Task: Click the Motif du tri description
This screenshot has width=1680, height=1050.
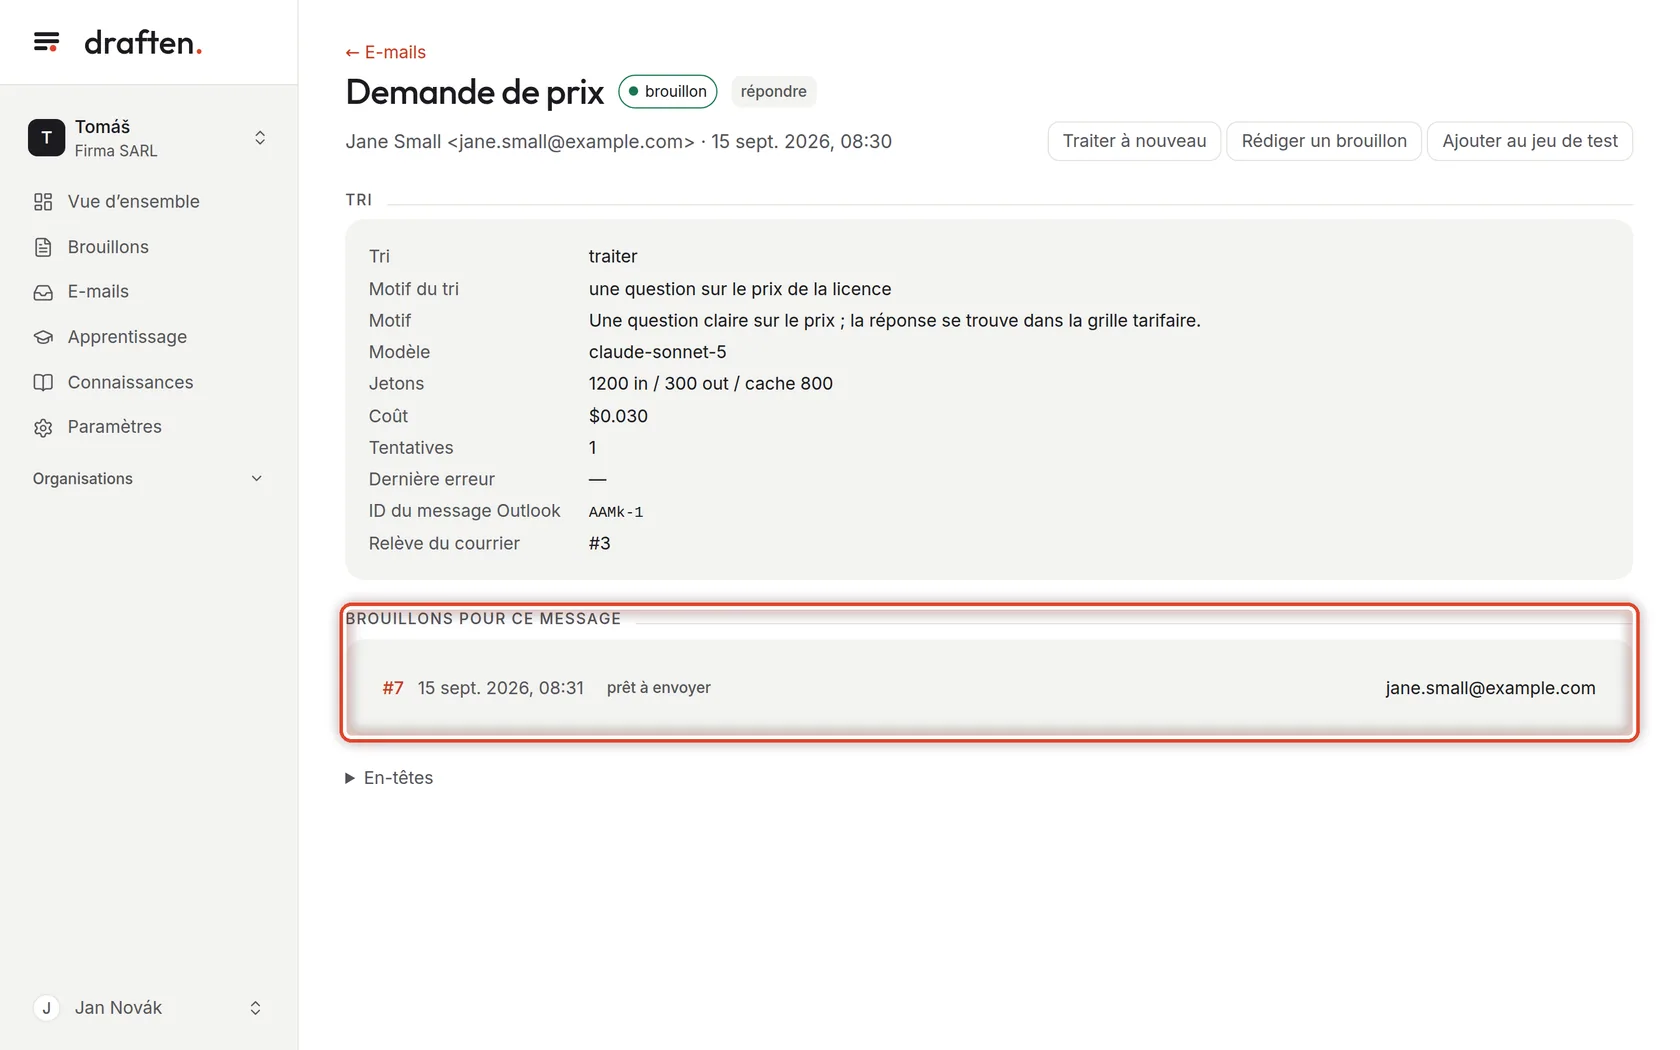Action: click(740, 289)
